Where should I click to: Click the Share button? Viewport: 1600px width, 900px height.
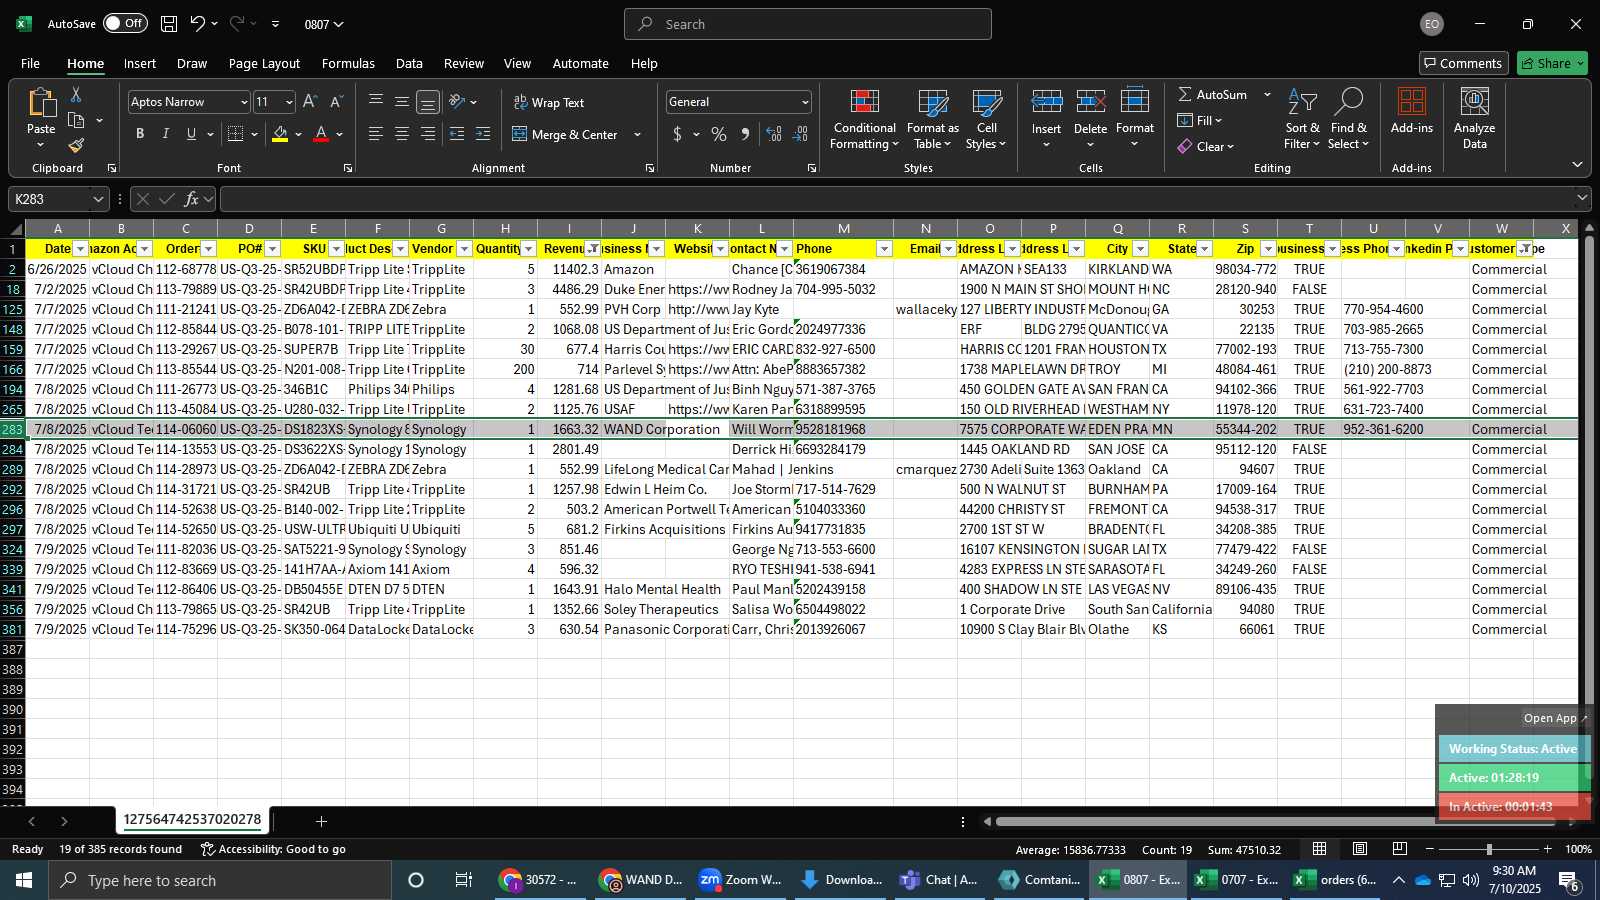point(1552,63)
